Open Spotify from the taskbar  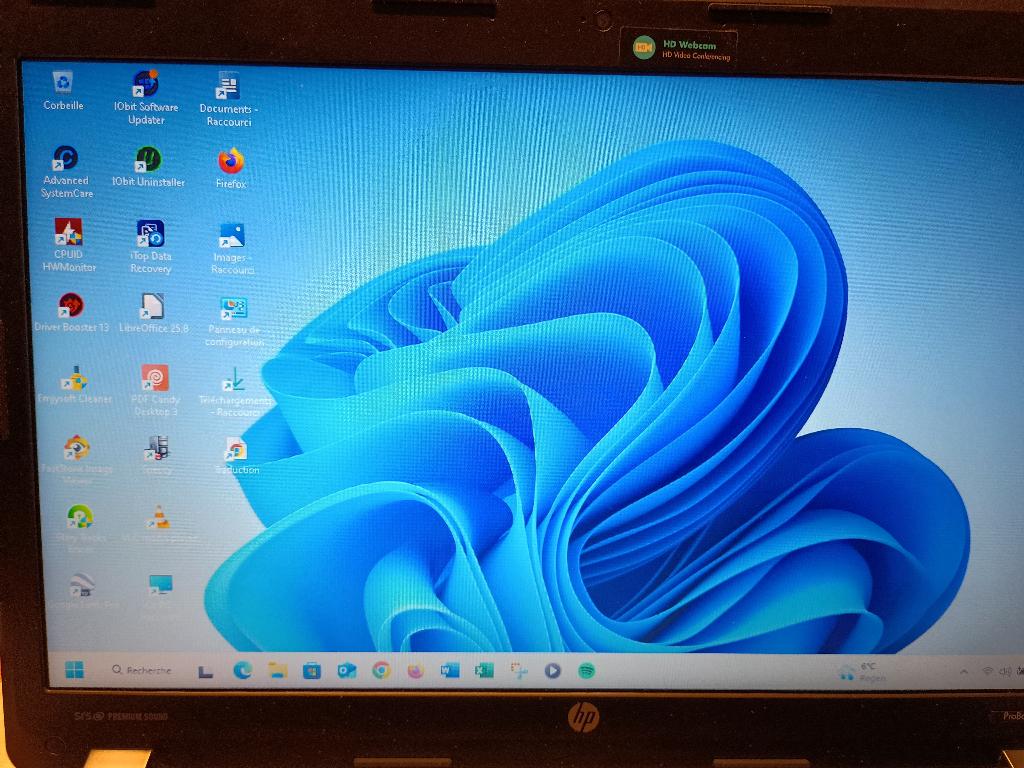(x=588, y=668)
